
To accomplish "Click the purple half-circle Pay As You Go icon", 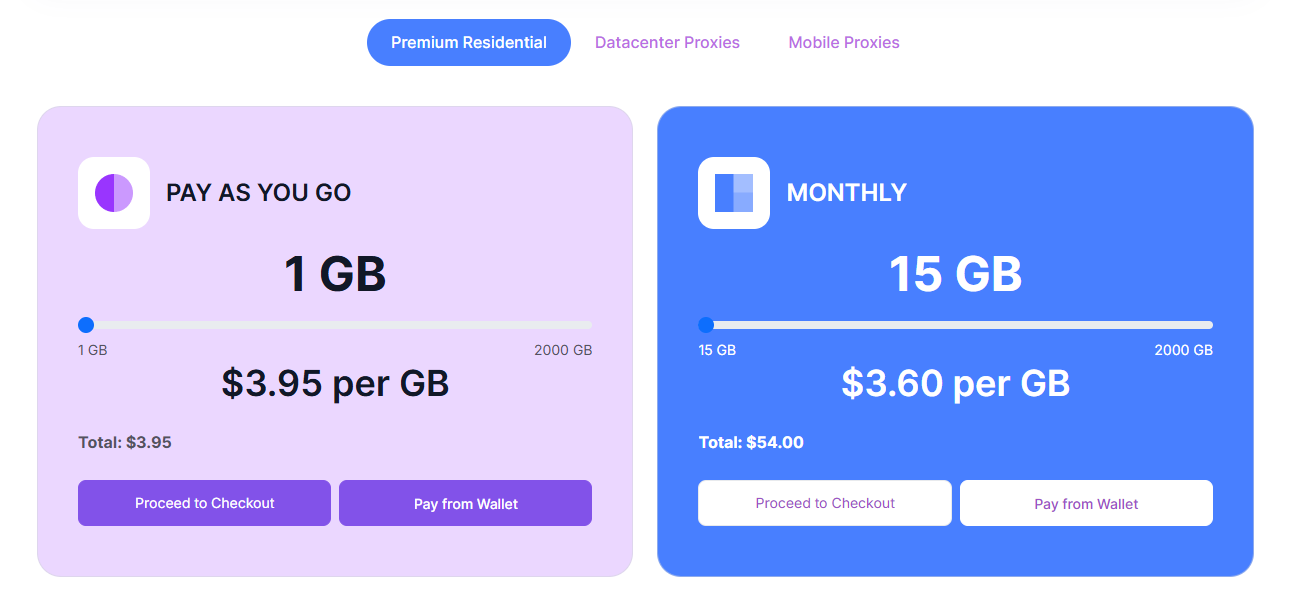I will click(x=114, y=193).
